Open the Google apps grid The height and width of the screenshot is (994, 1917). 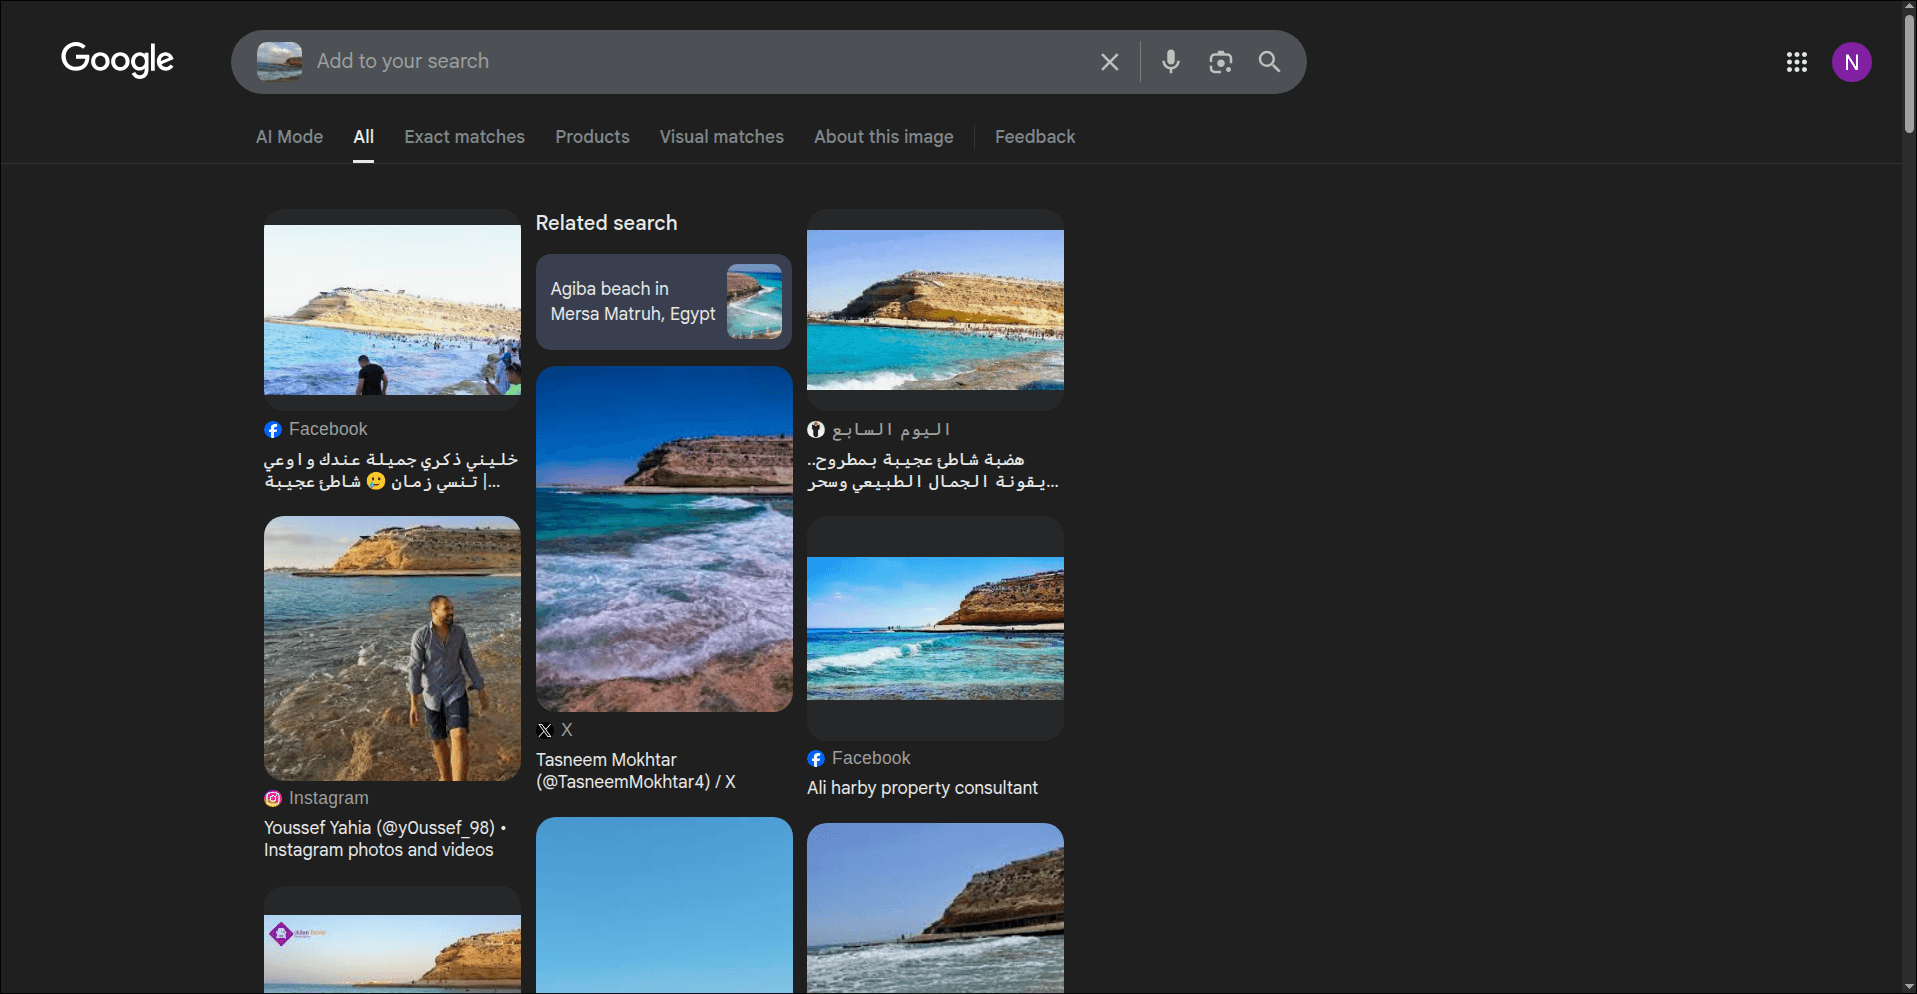click(x=1796, y=62)
